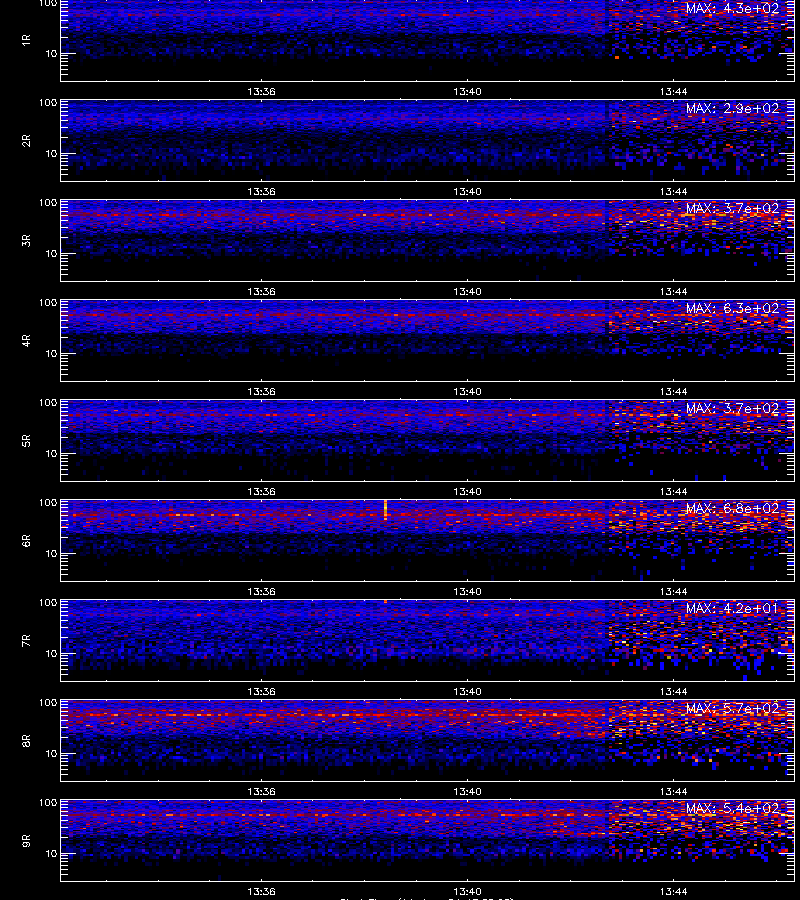Click the 7R panel axis label
Image resolution: width=800 pixels, height=900 pixels.
click(x=26, y=641)
